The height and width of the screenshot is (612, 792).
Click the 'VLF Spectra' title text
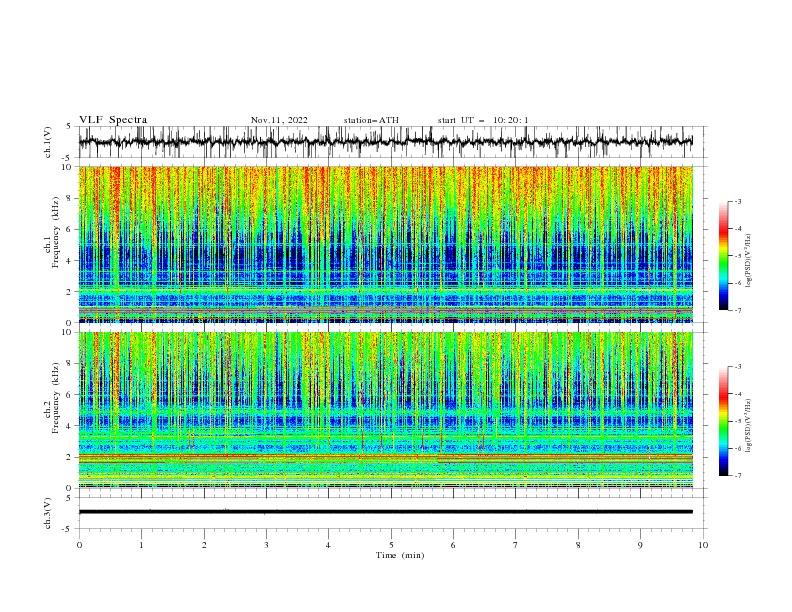pos(113,120)
